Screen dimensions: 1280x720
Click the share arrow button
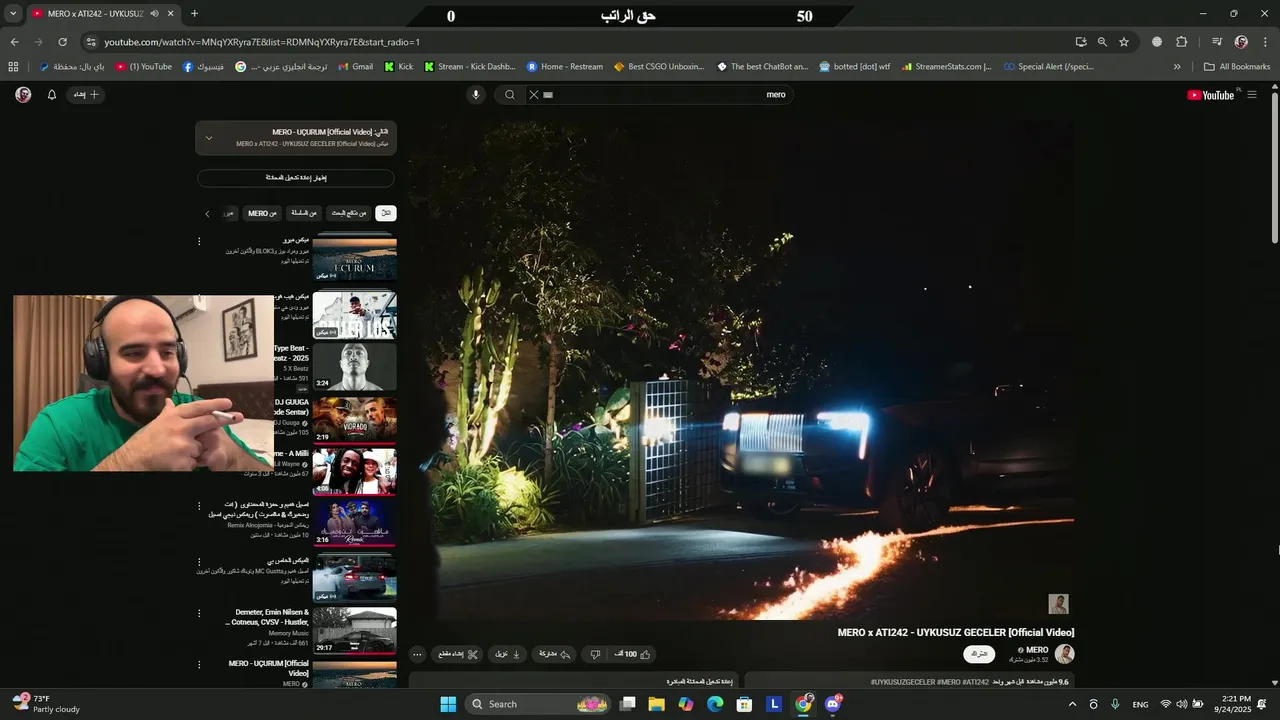[x=554, y=654]
